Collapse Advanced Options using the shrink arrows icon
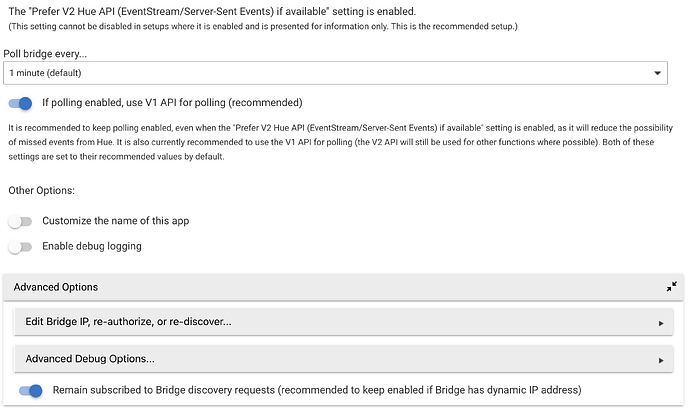Viewport: 690px width, 412px height. point(671,287)
